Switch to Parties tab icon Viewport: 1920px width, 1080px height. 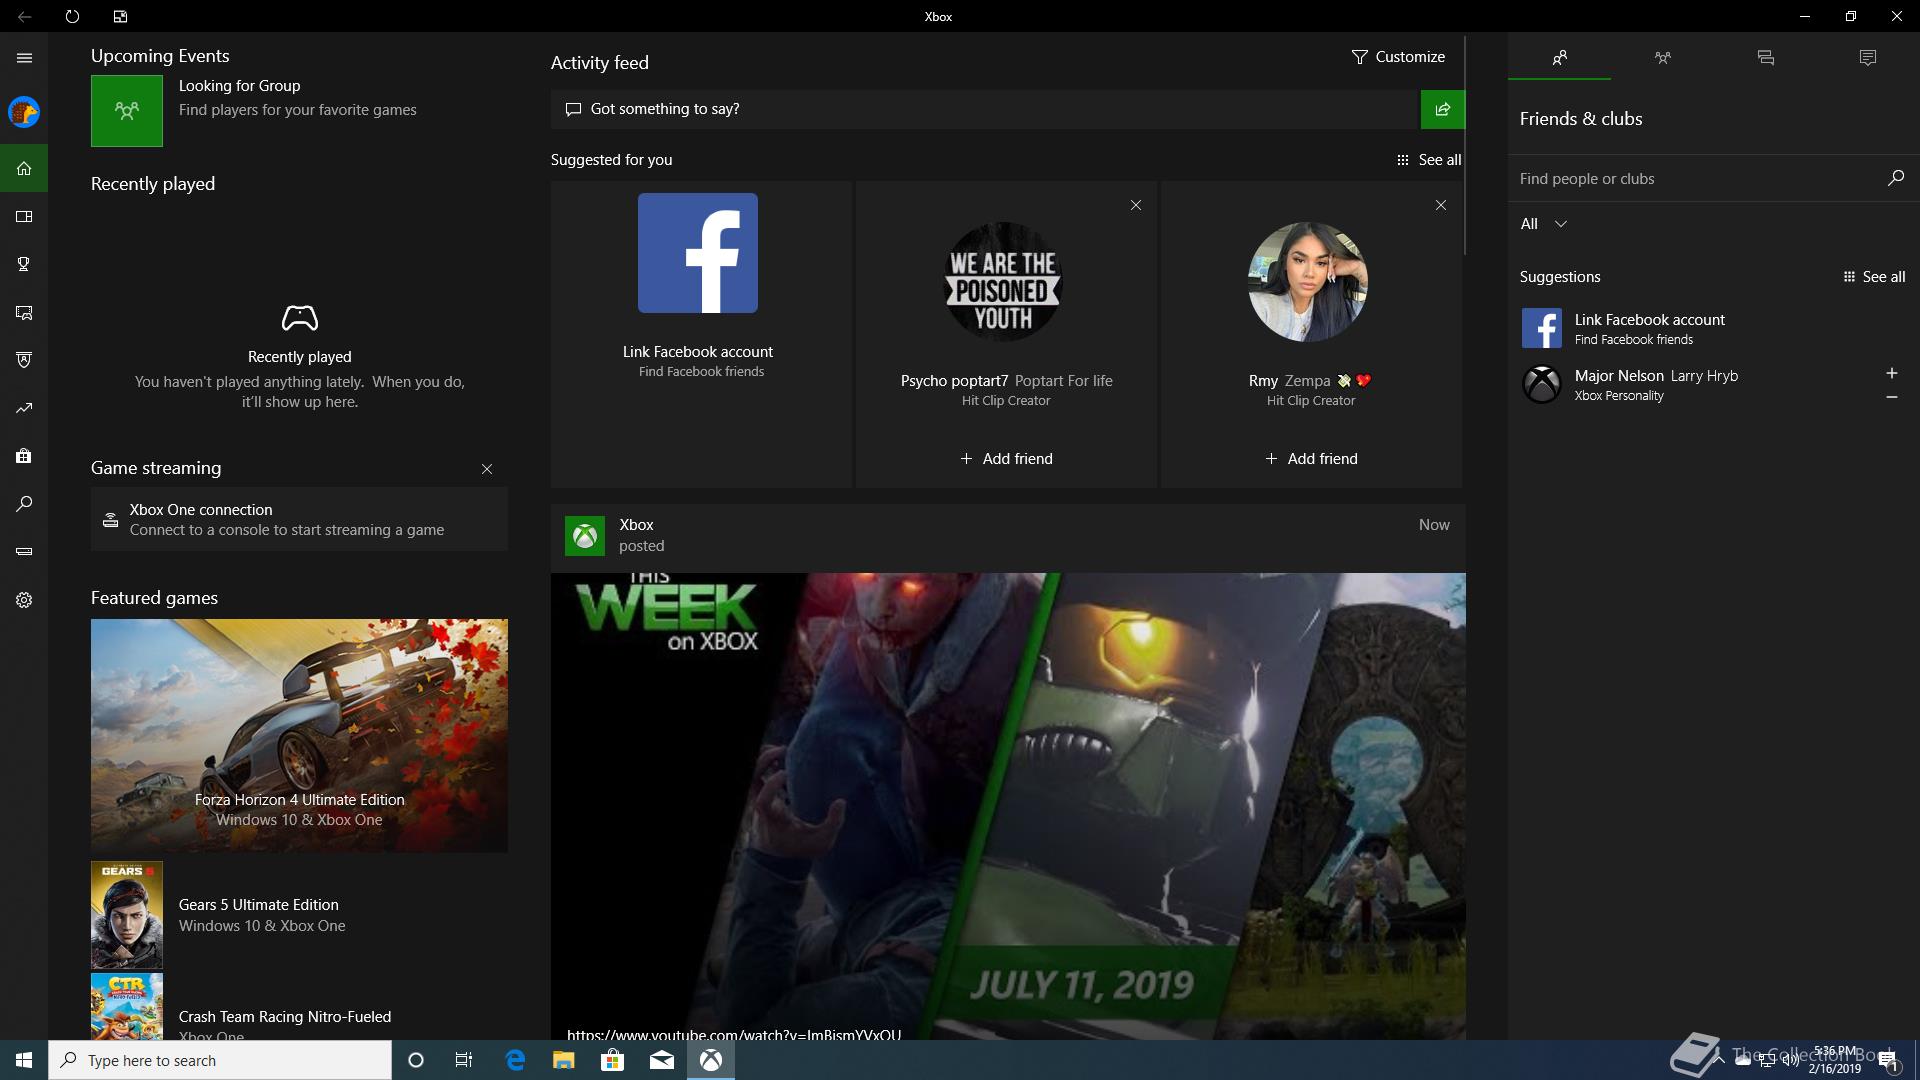pyautogui.click(x=1662, y=58)
